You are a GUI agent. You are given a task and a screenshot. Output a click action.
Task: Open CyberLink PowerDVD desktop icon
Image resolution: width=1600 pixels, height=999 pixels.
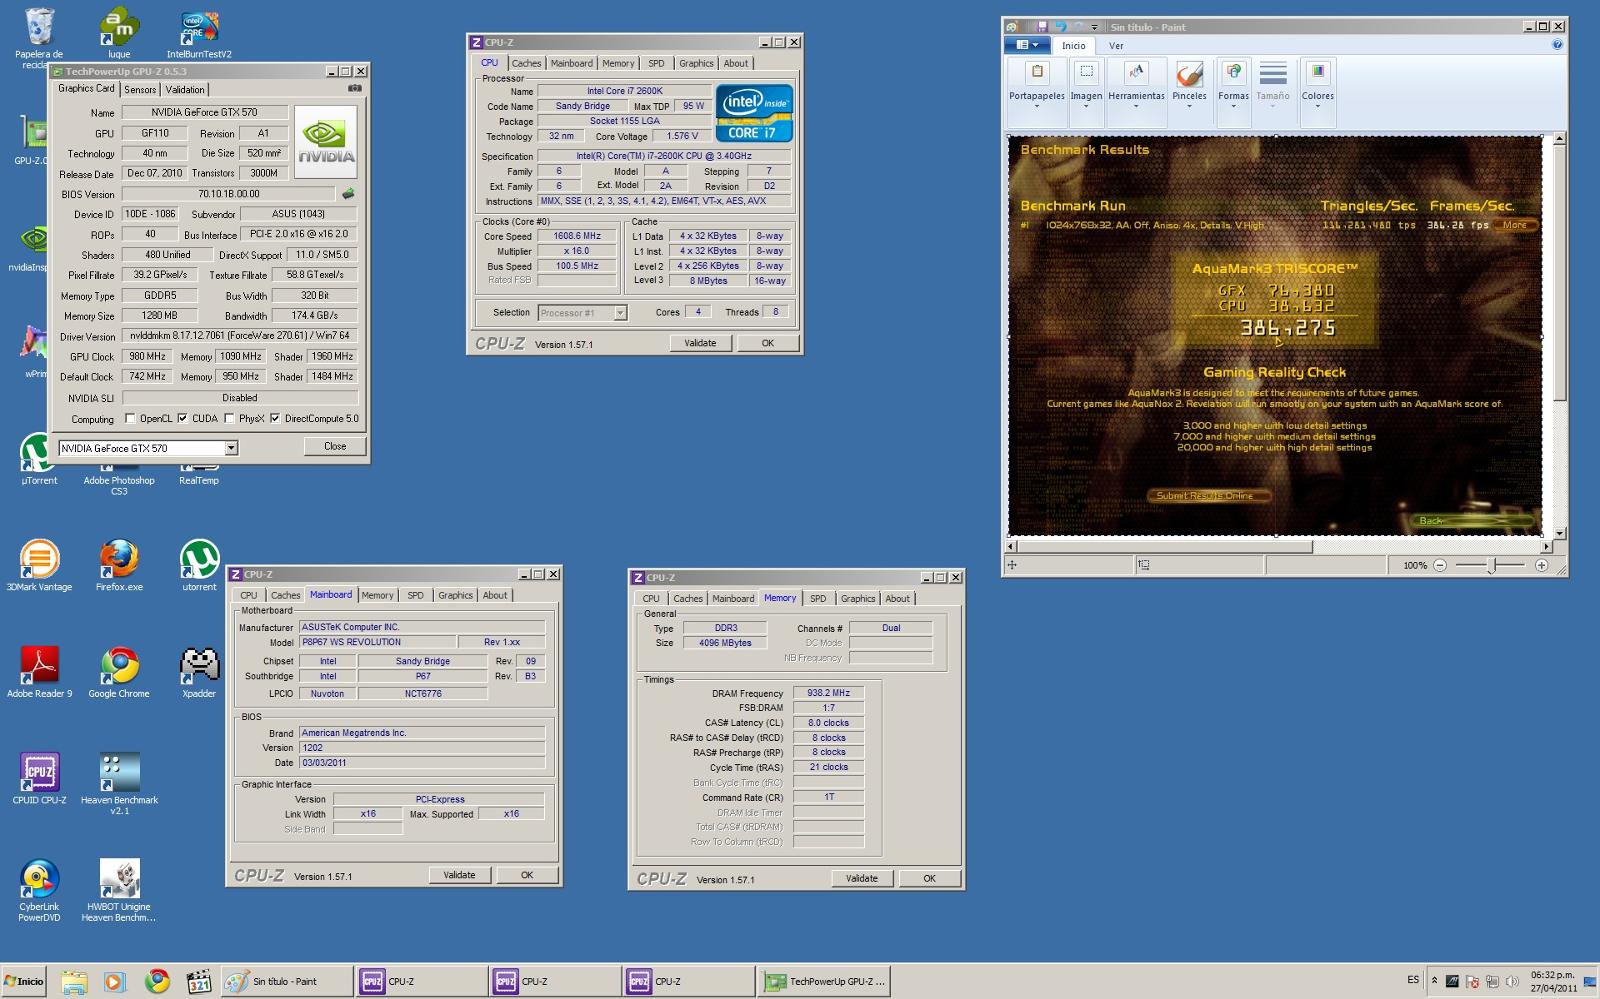pos(39,891)
